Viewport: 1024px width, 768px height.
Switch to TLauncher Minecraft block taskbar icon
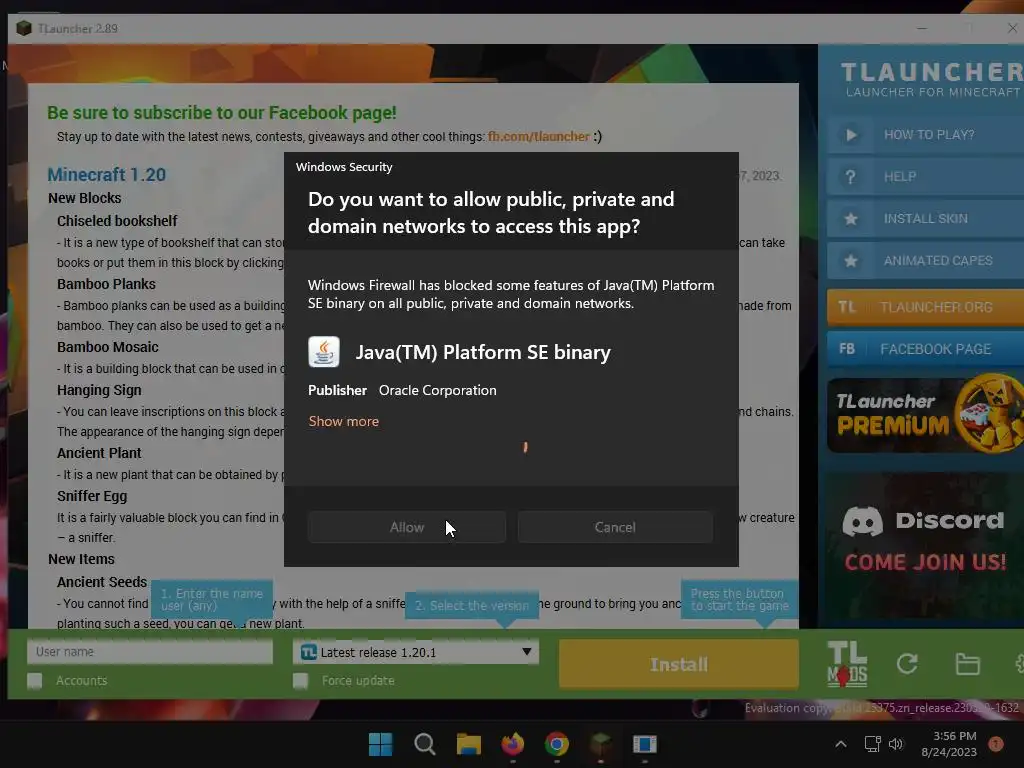601,744
